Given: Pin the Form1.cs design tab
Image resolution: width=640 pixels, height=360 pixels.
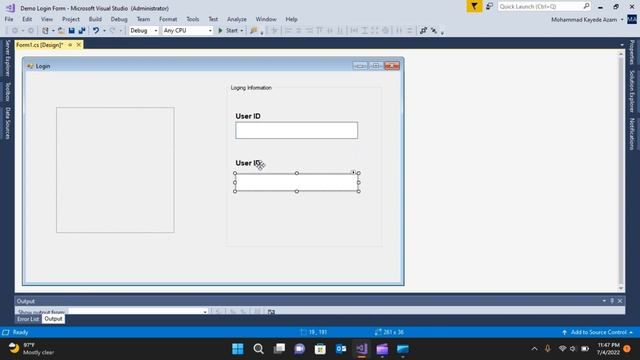Looking at the screenshot, I should pyautogui.click(x=70, y=45).
